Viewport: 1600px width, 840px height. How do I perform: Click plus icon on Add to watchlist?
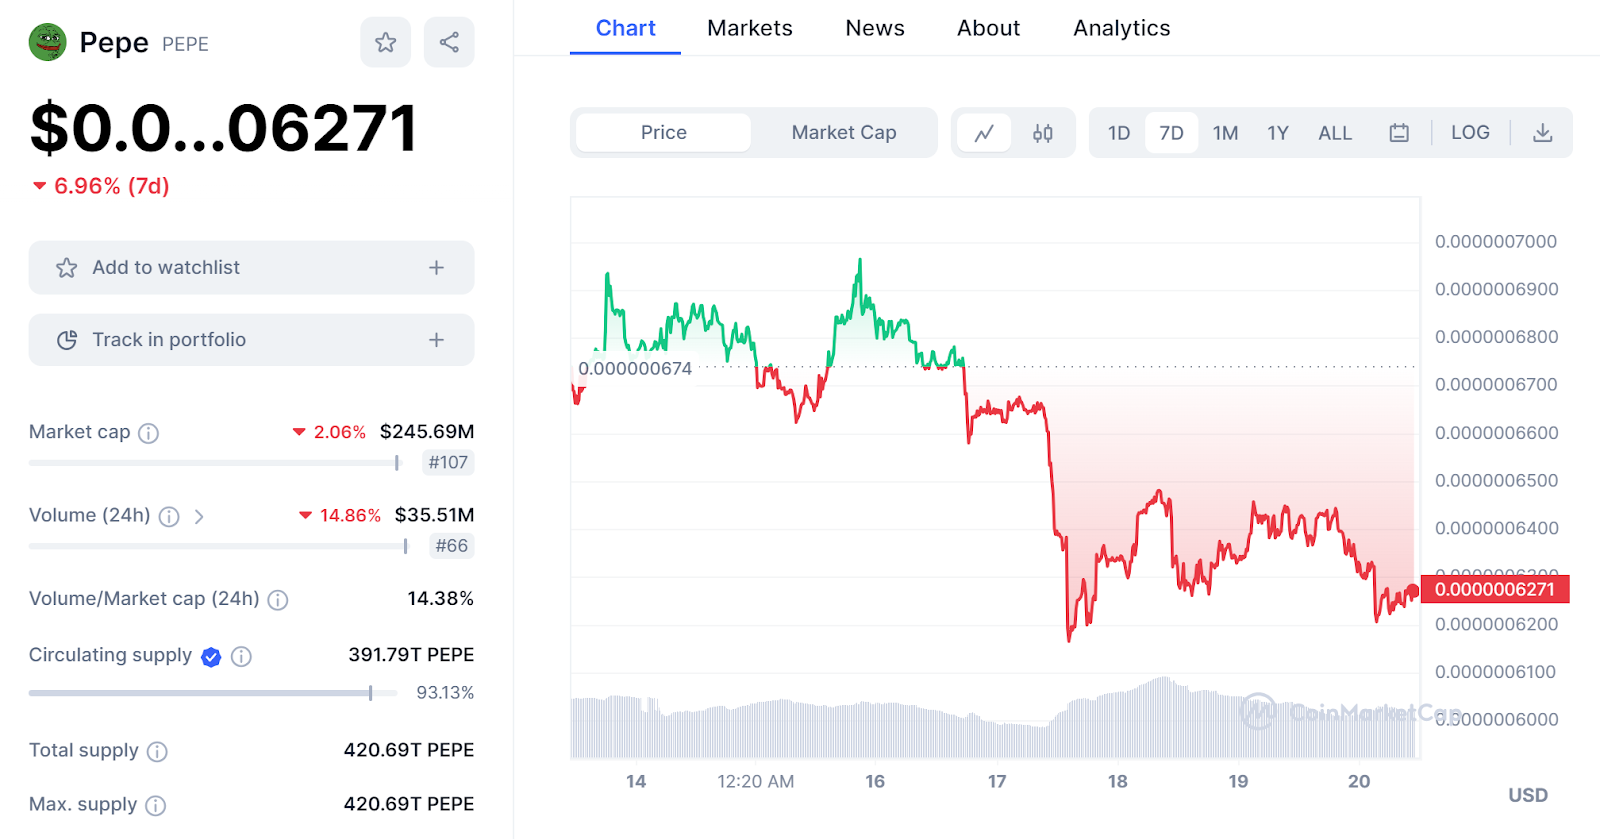(436, 268)
